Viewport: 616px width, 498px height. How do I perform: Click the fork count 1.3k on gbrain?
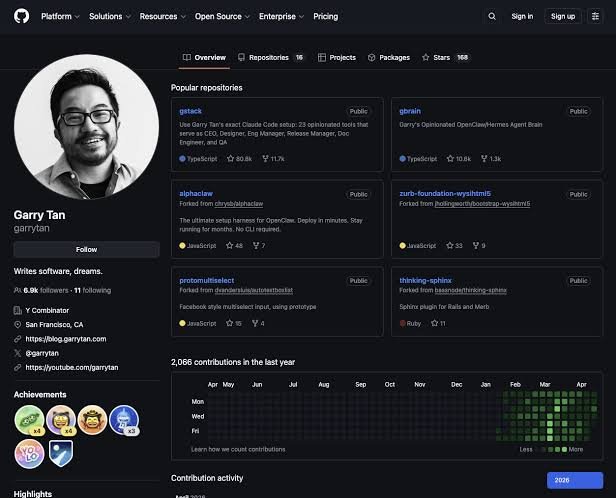tap(491, 159)
